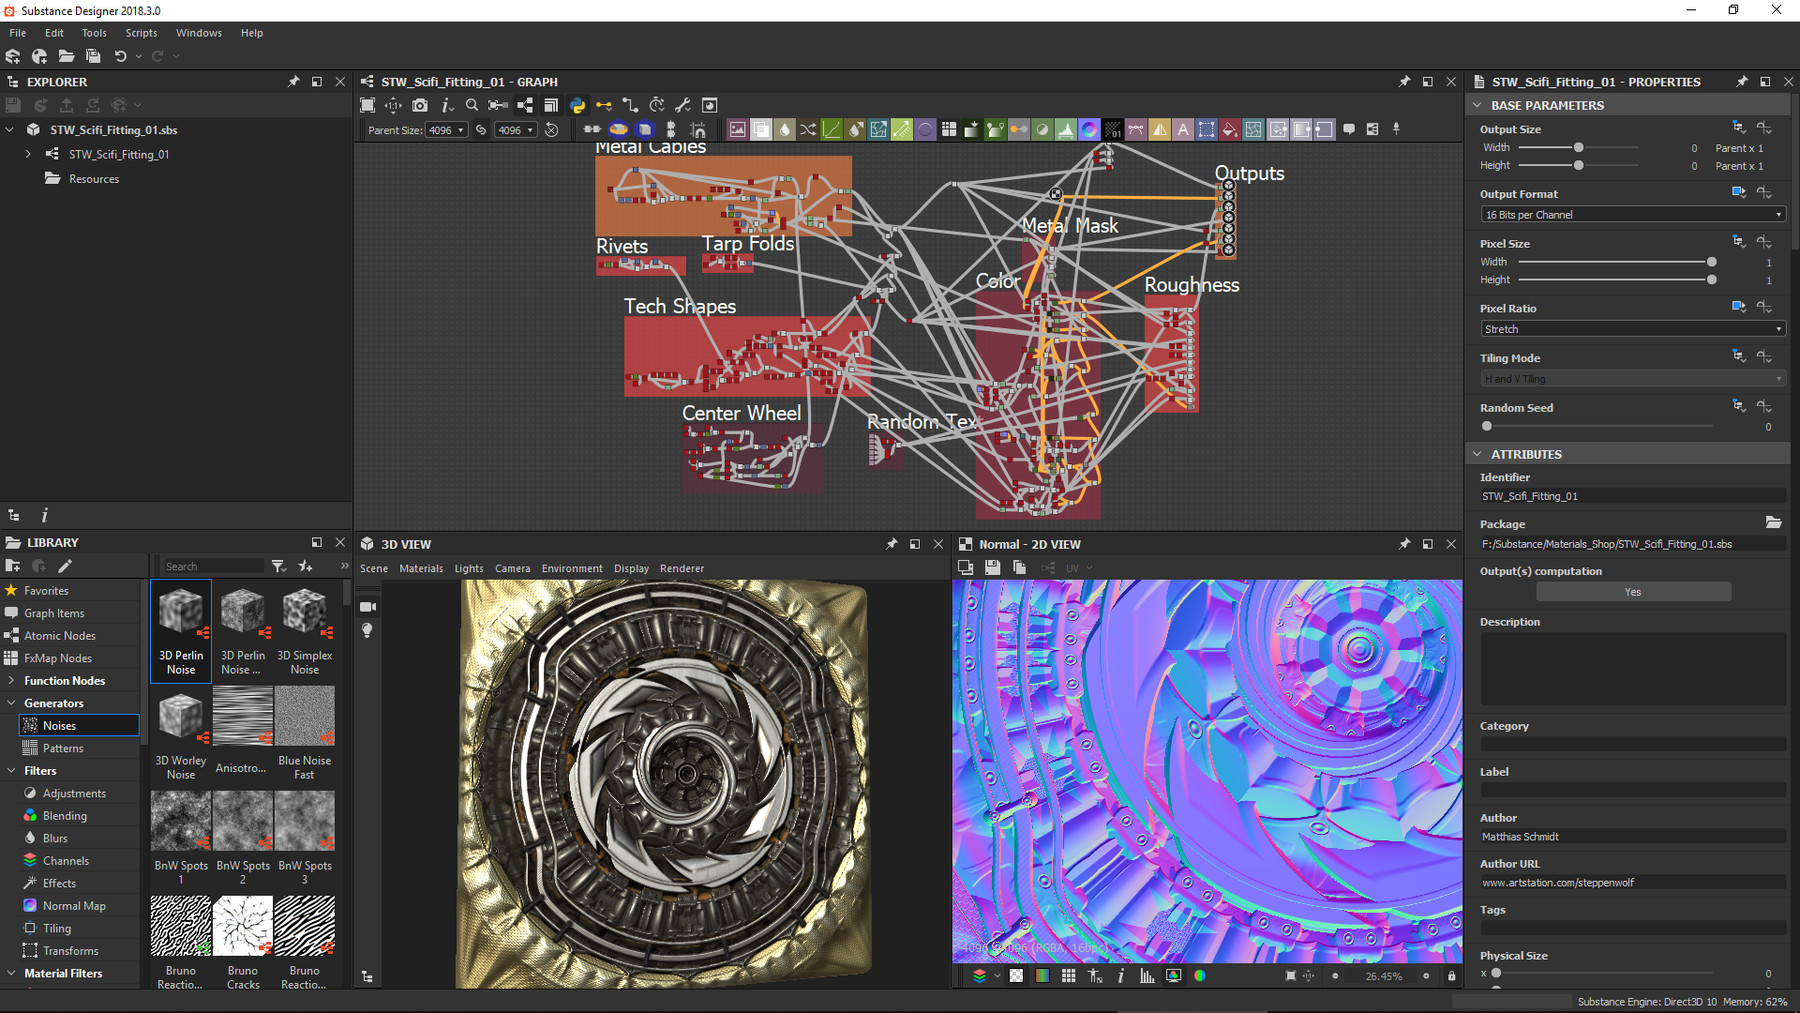Click the information icon in the 2D view toolbar
Viewport: 1800px width, 1013px height.
(1121, 975)
